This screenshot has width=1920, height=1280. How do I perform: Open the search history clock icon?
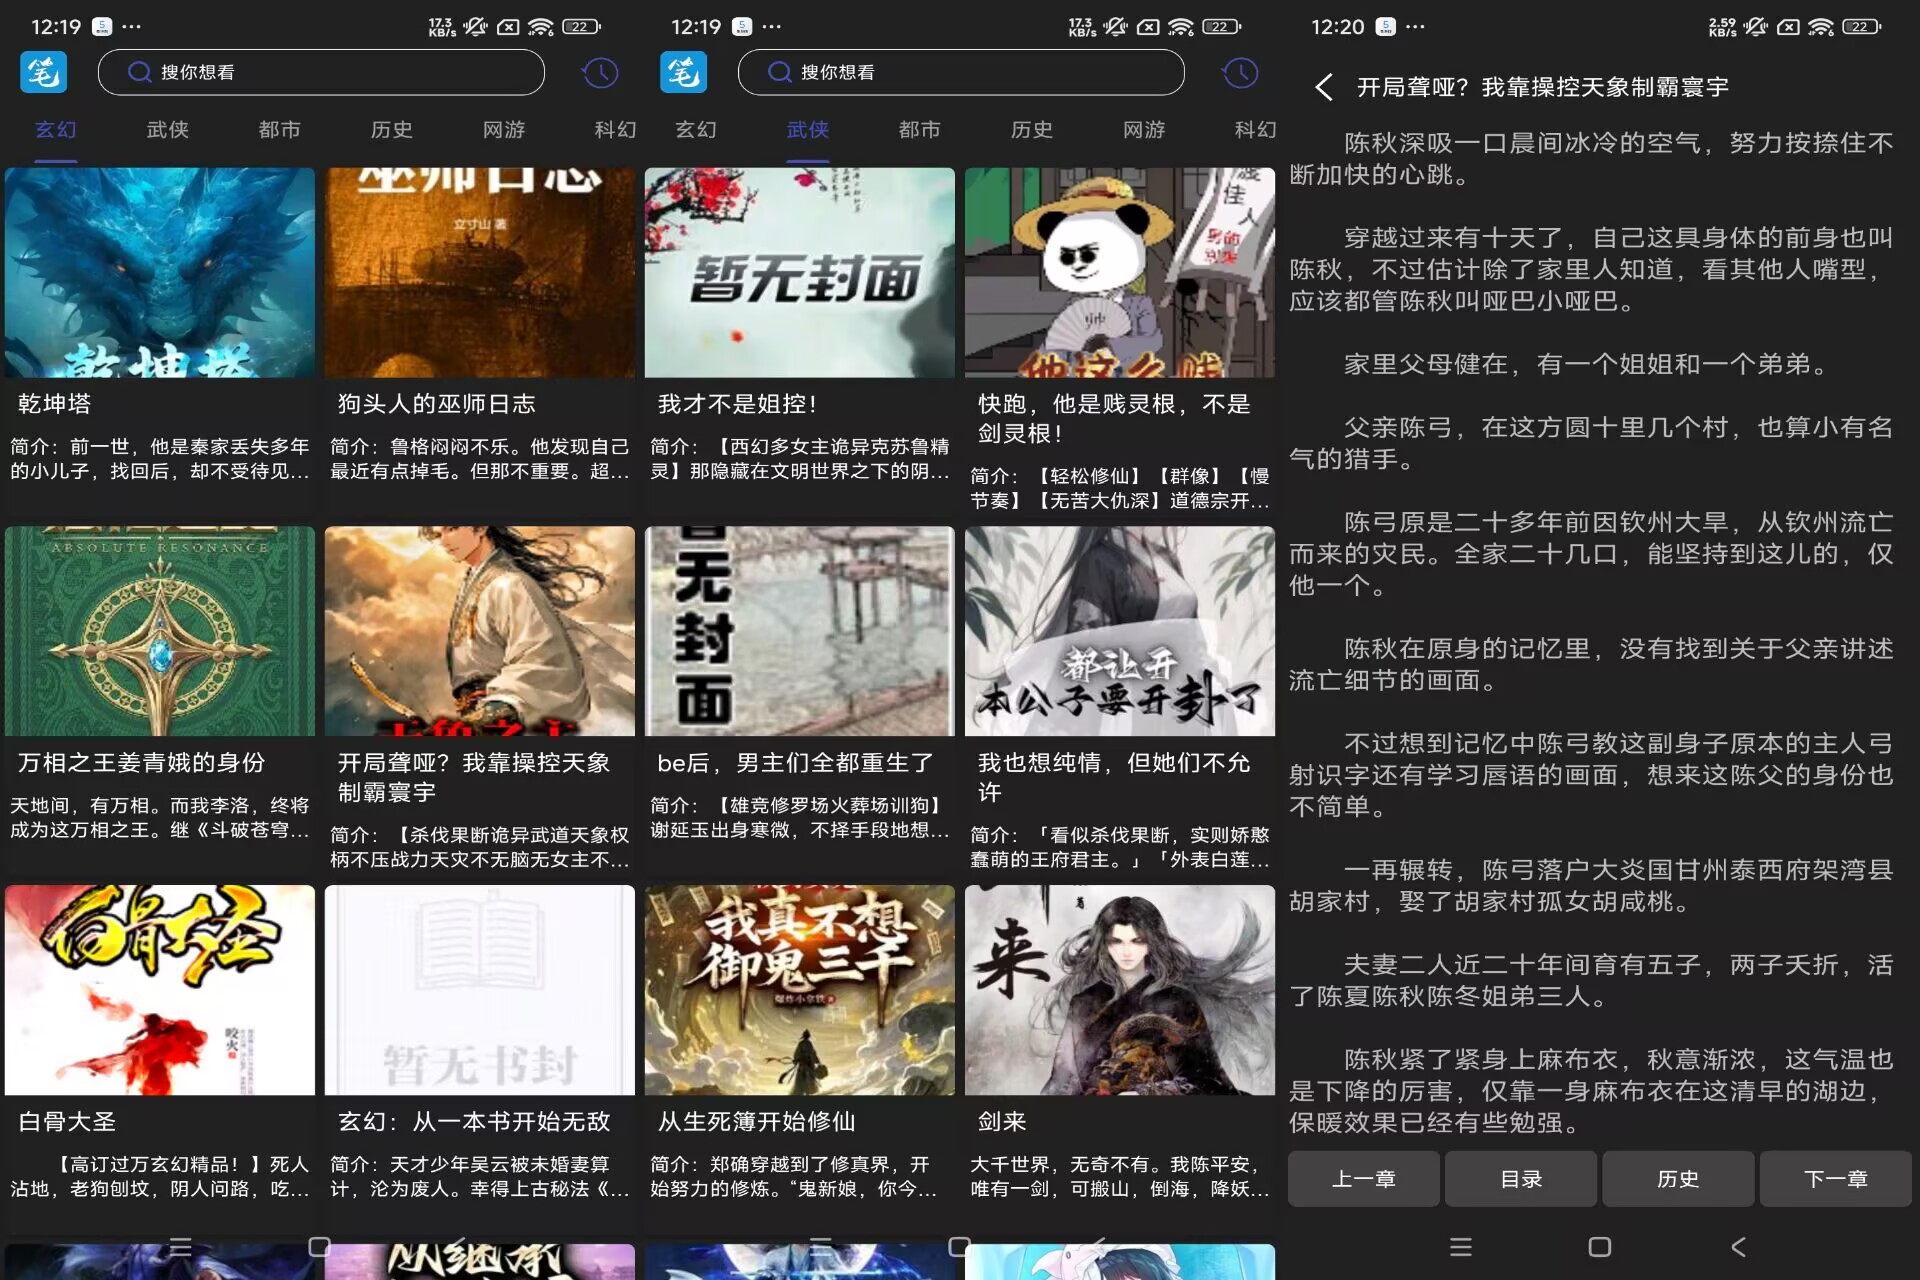click(600, 72)
